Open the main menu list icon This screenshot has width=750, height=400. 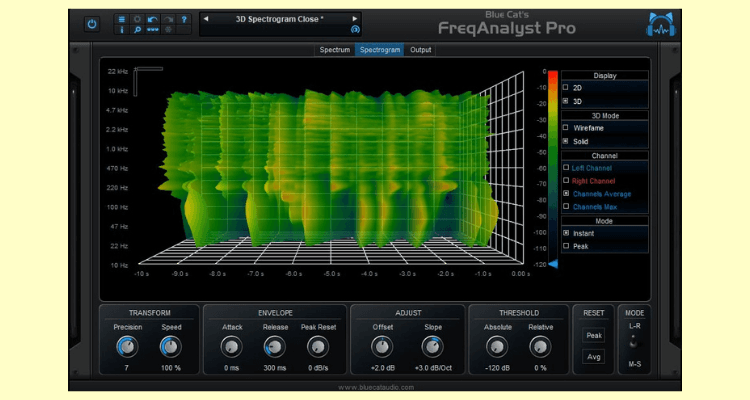(122, 19)
